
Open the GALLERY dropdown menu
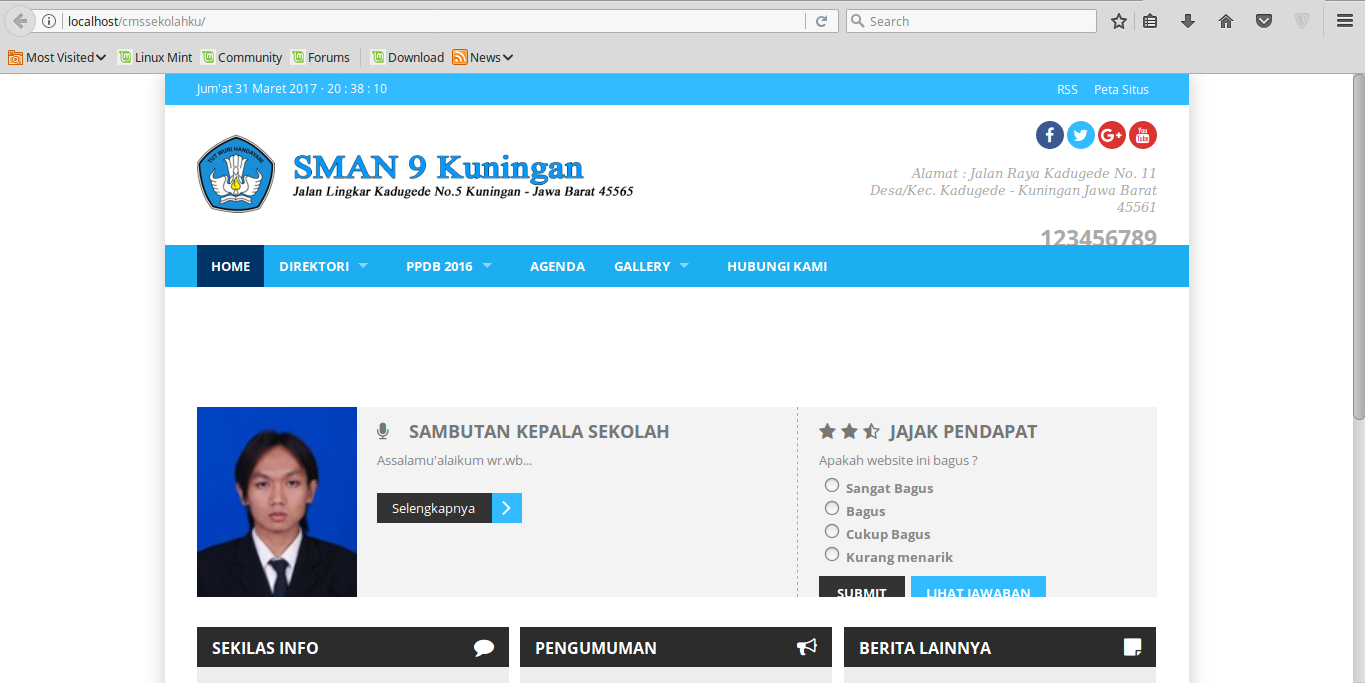pos(643,266)
